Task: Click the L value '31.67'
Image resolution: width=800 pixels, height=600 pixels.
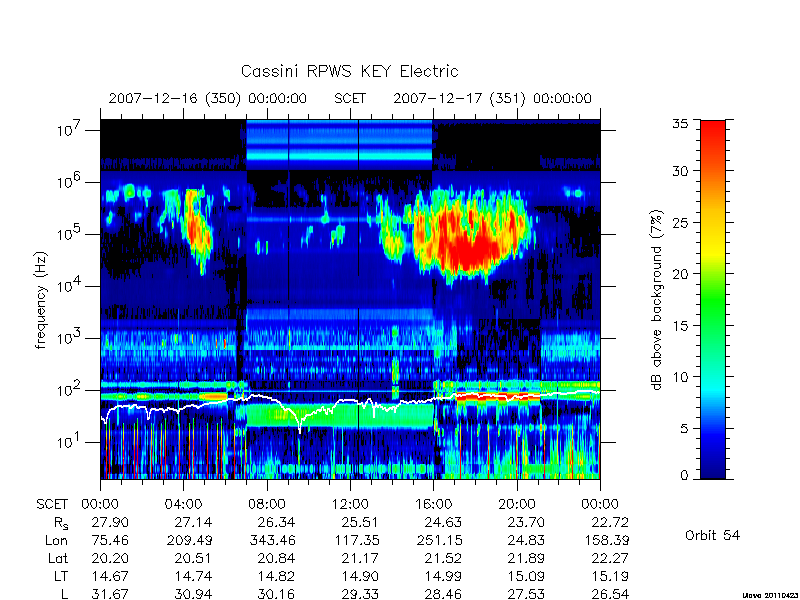Action: pyautogui.click(x=110, y=594)
